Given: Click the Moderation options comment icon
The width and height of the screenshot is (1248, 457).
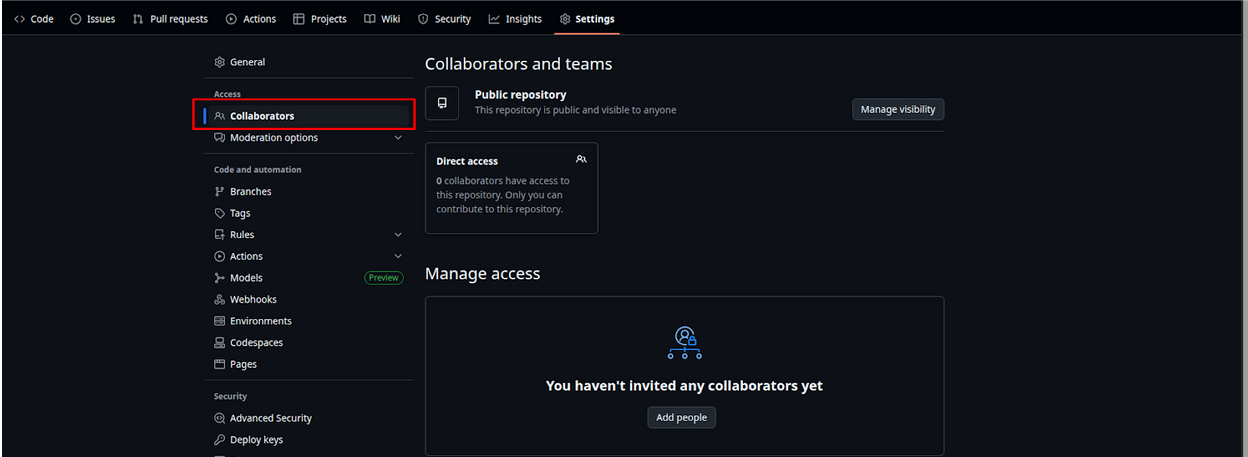Looking at the screenshot, I should (220, 138).
